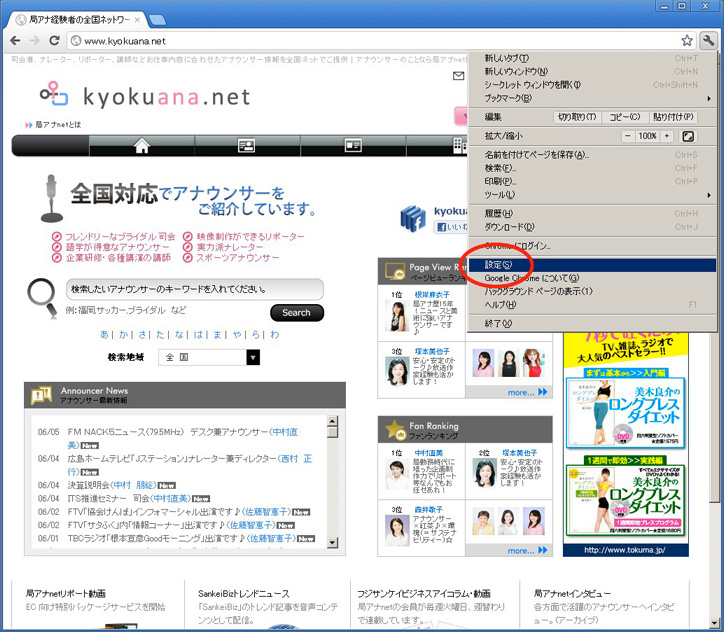Open the 検索地域 全国 dropdown
The image size is (724, 632).
209,357
